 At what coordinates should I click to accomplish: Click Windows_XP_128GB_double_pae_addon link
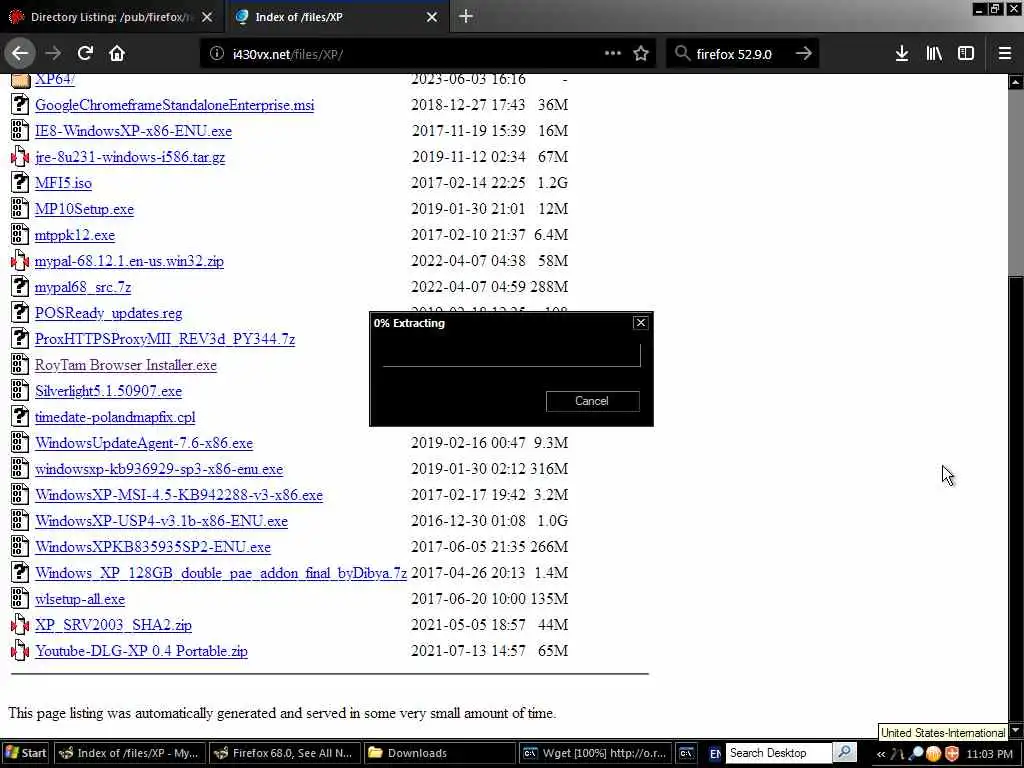point(221,573)
